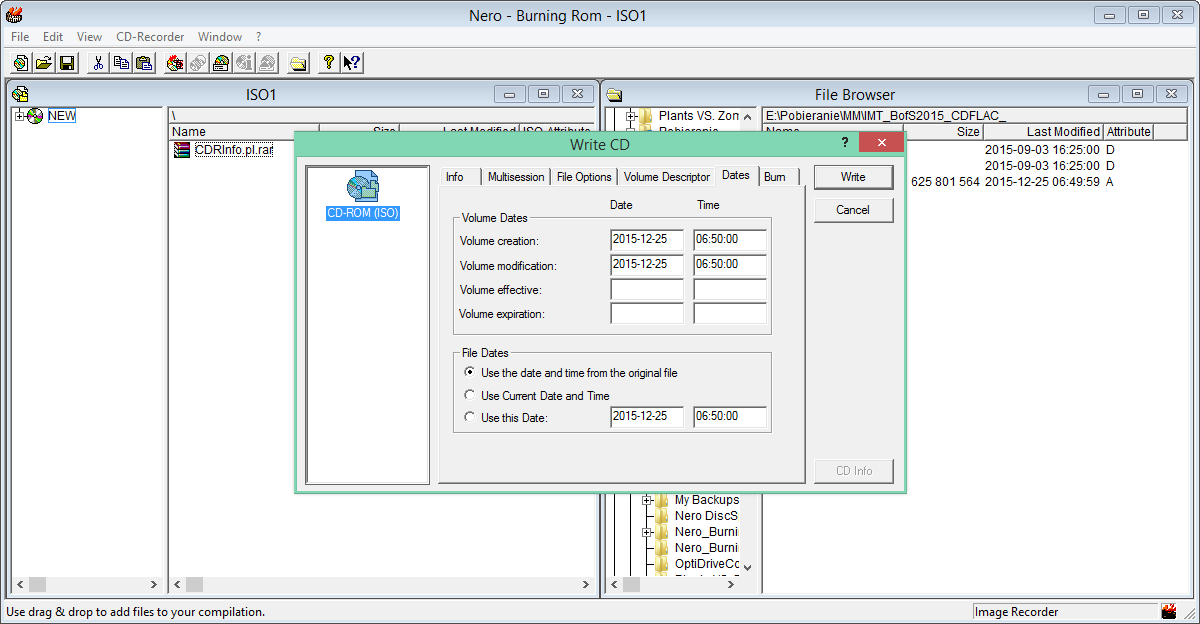Click the Write CD dialog help question mark

pos(845,144)
